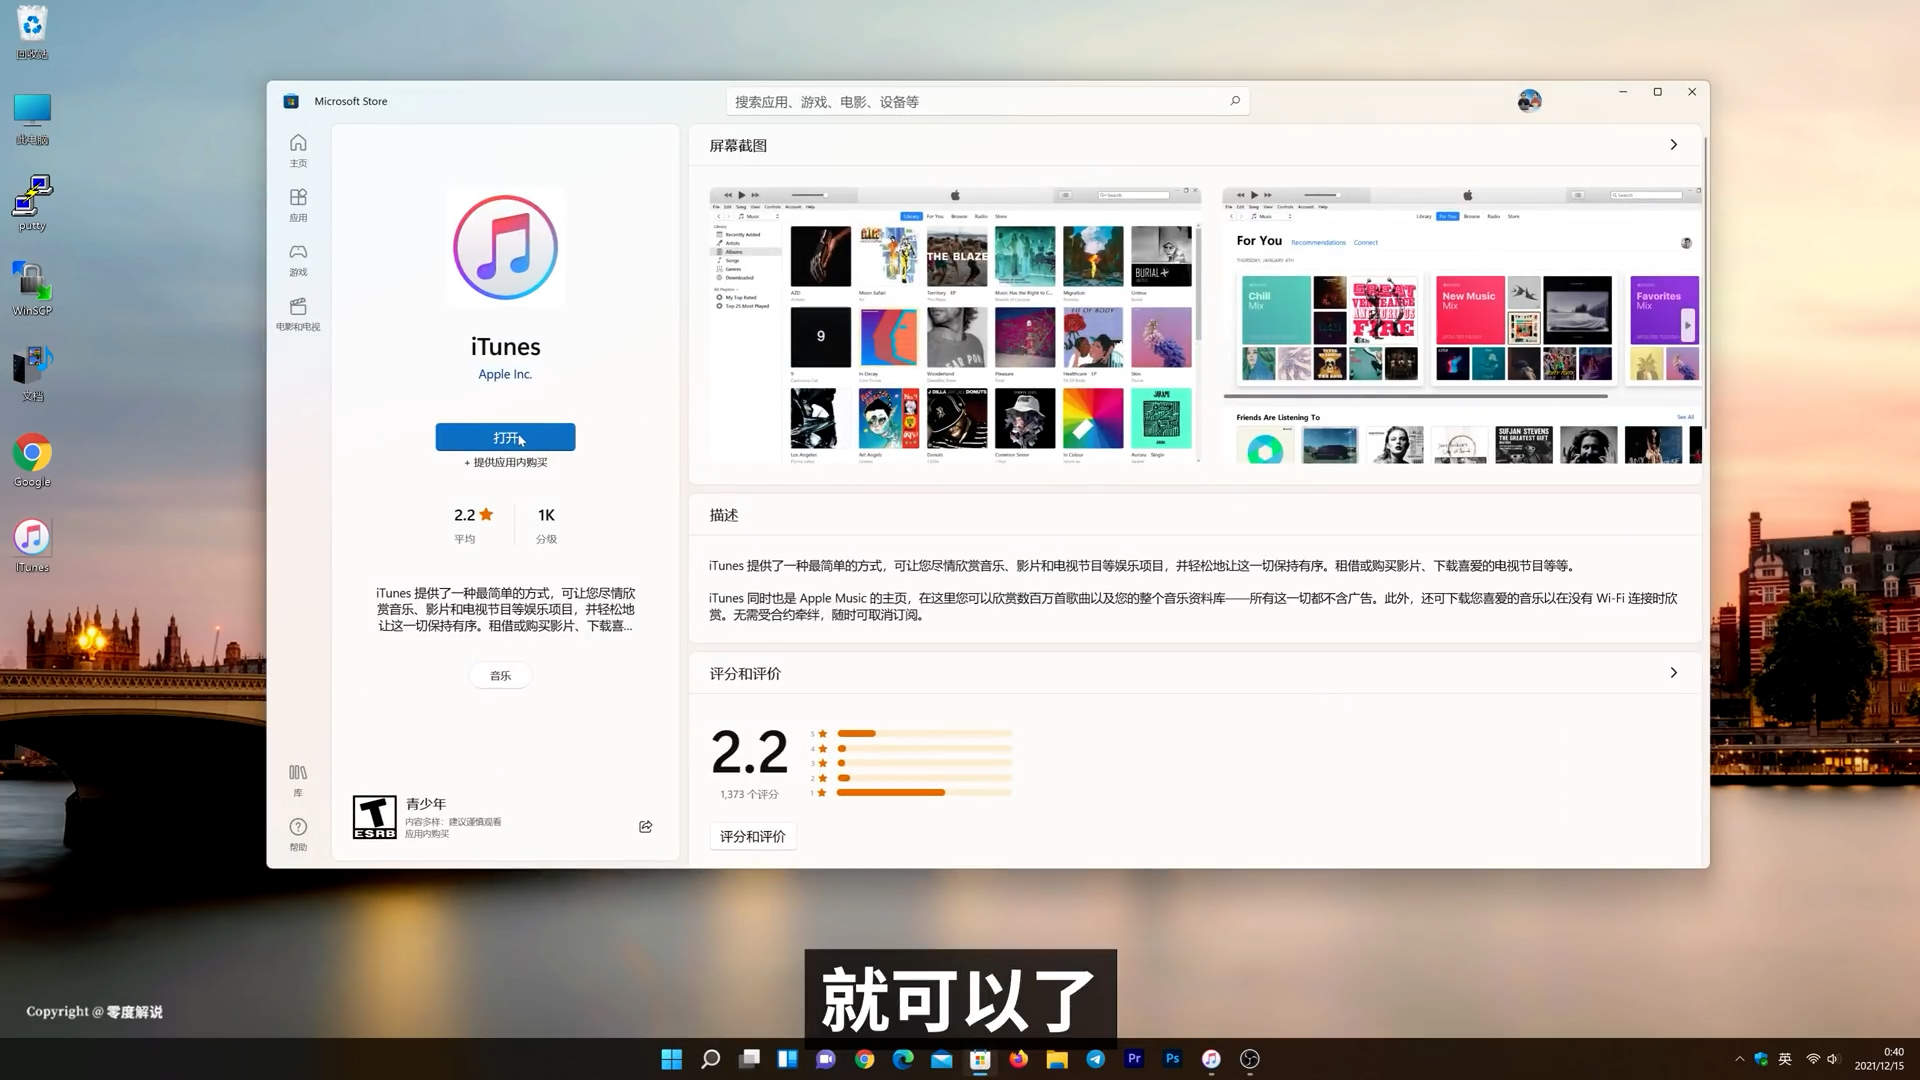Open Photoshop from the taskbar

1171,1058
